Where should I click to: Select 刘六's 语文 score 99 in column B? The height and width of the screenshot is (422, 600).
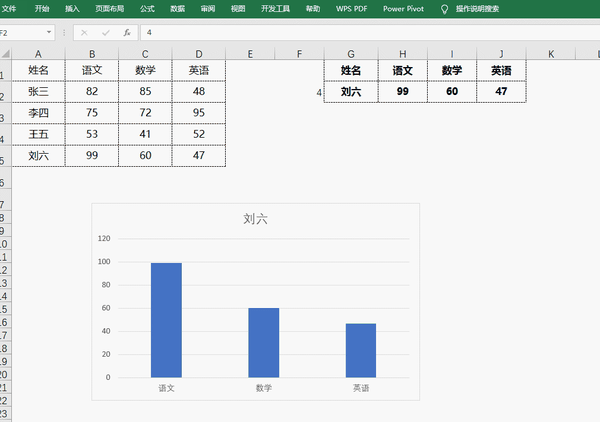pos(92,156)
